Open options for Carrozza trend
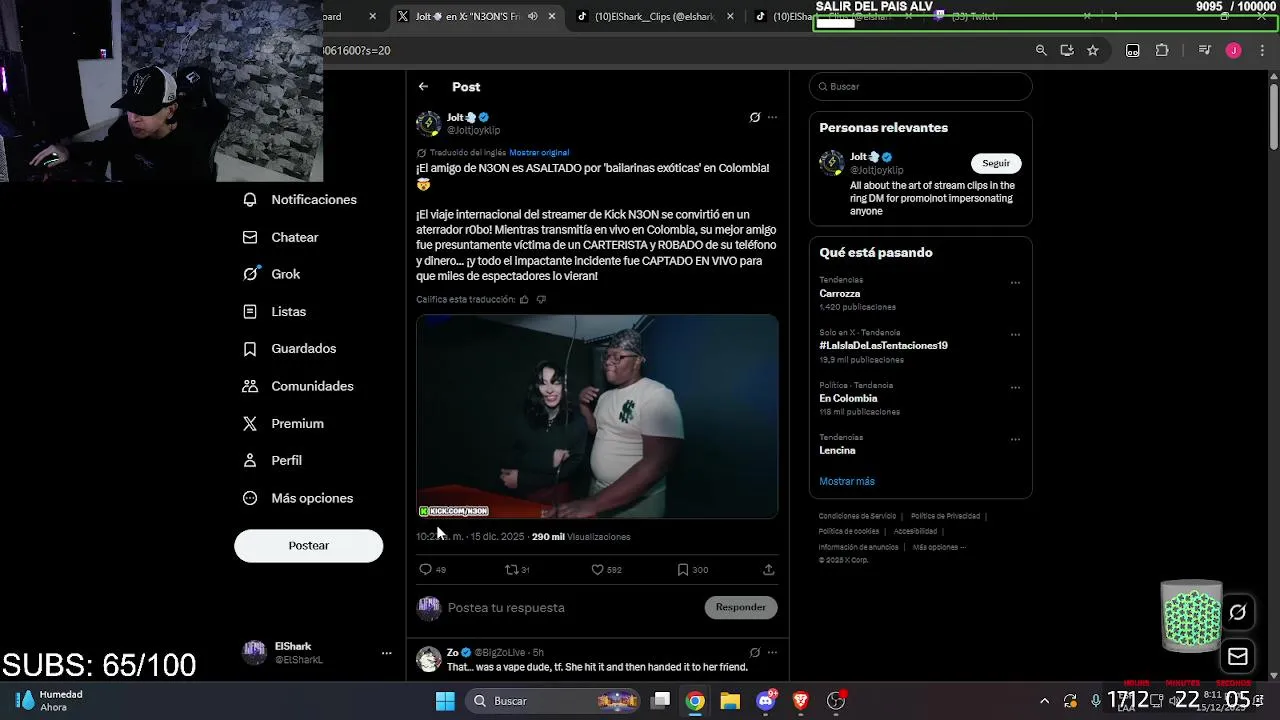Viewport: 1280px width, 720px height. (1015, 283)
